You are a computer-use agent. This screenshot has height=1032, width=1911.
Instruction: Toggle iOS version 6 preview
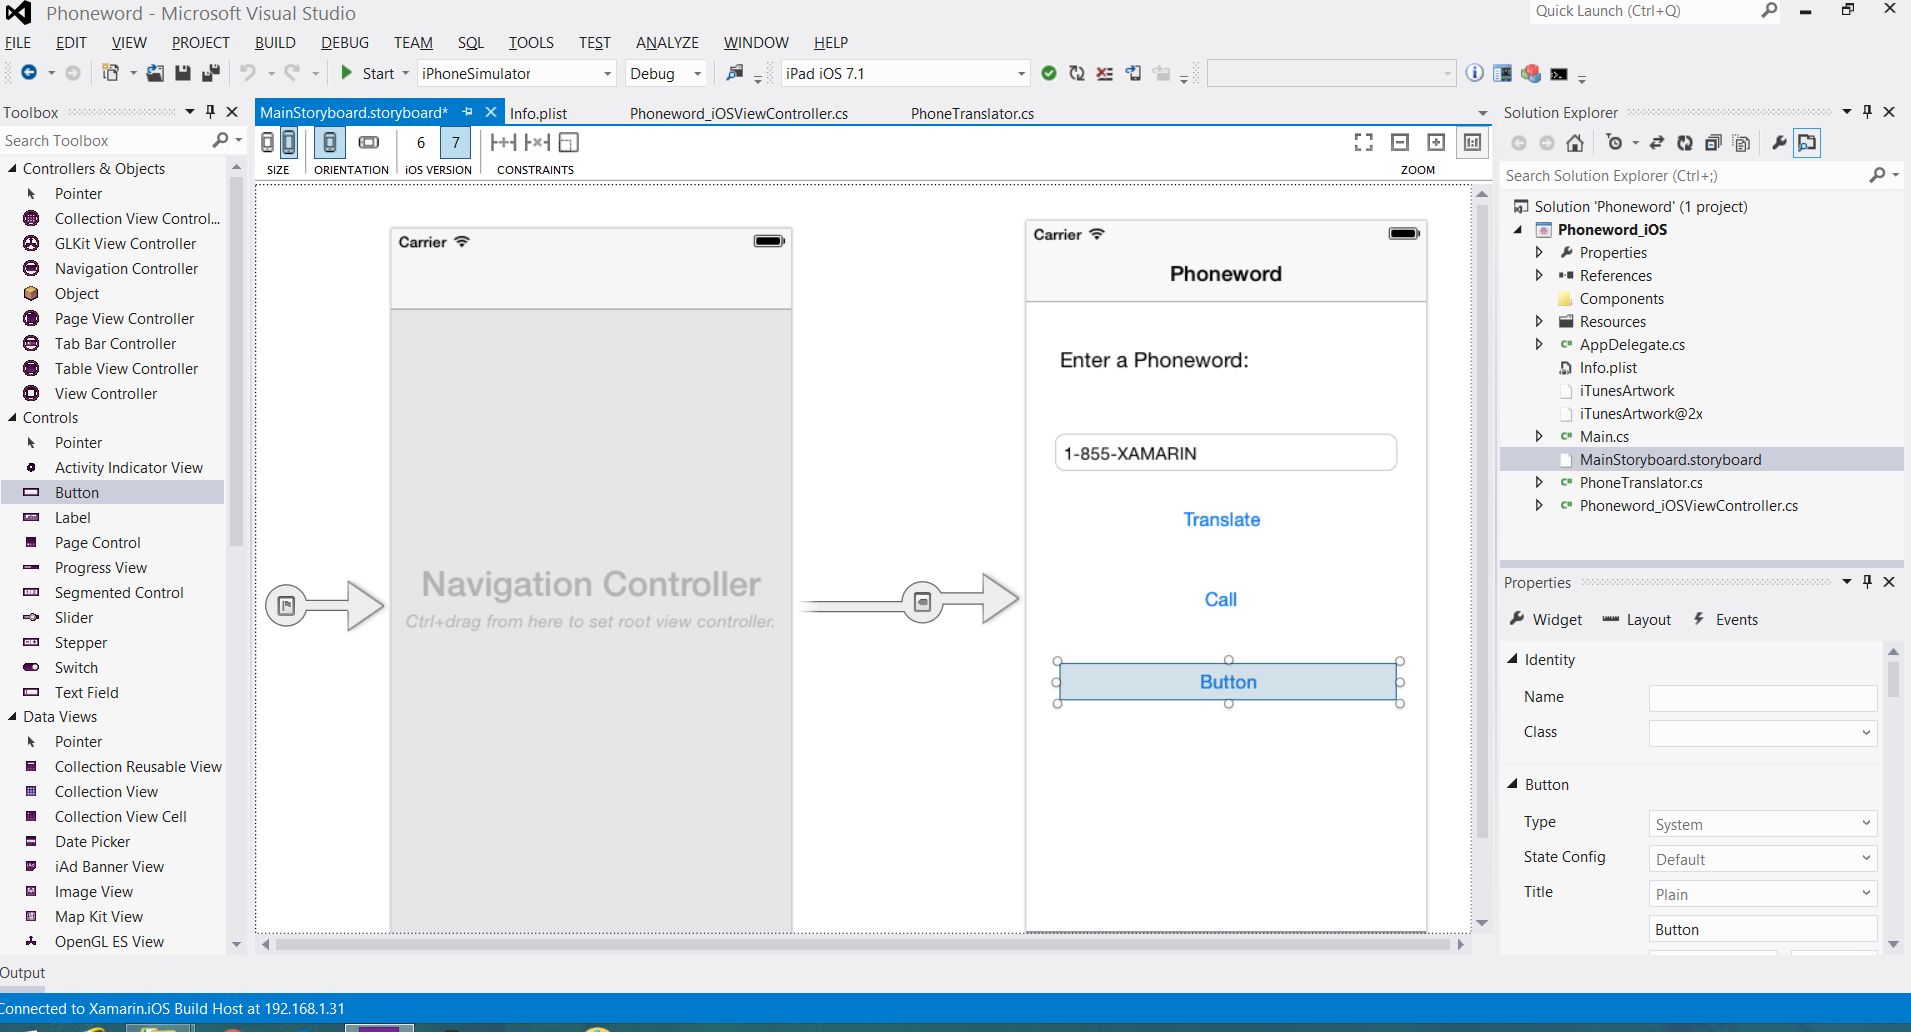click(x=421, y=143)
